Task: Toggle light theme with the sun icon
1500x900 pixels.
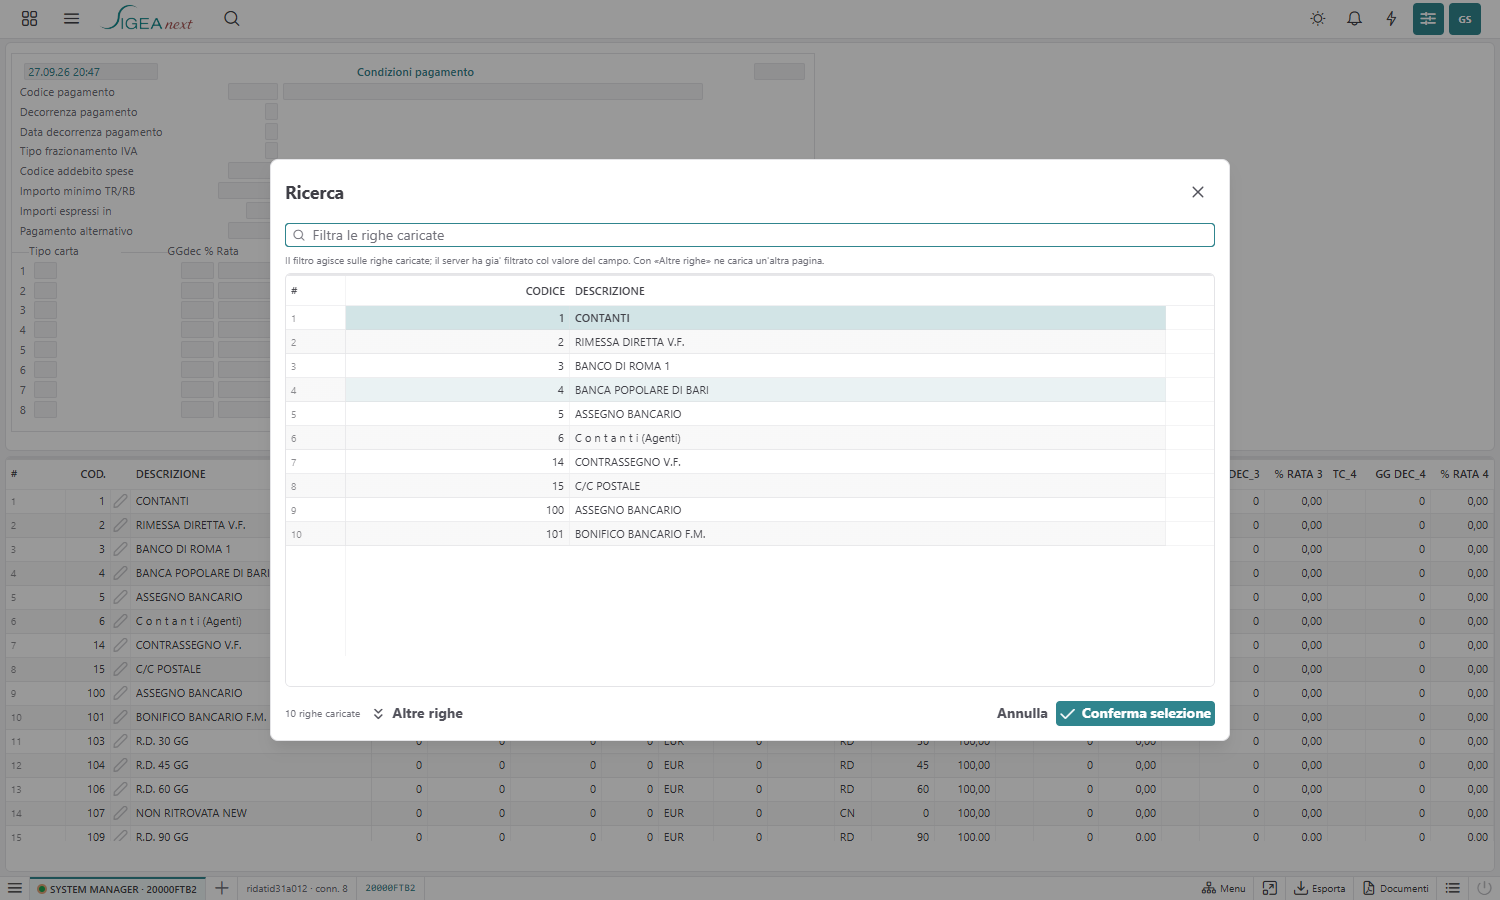Action: [x=1318, y=18]
